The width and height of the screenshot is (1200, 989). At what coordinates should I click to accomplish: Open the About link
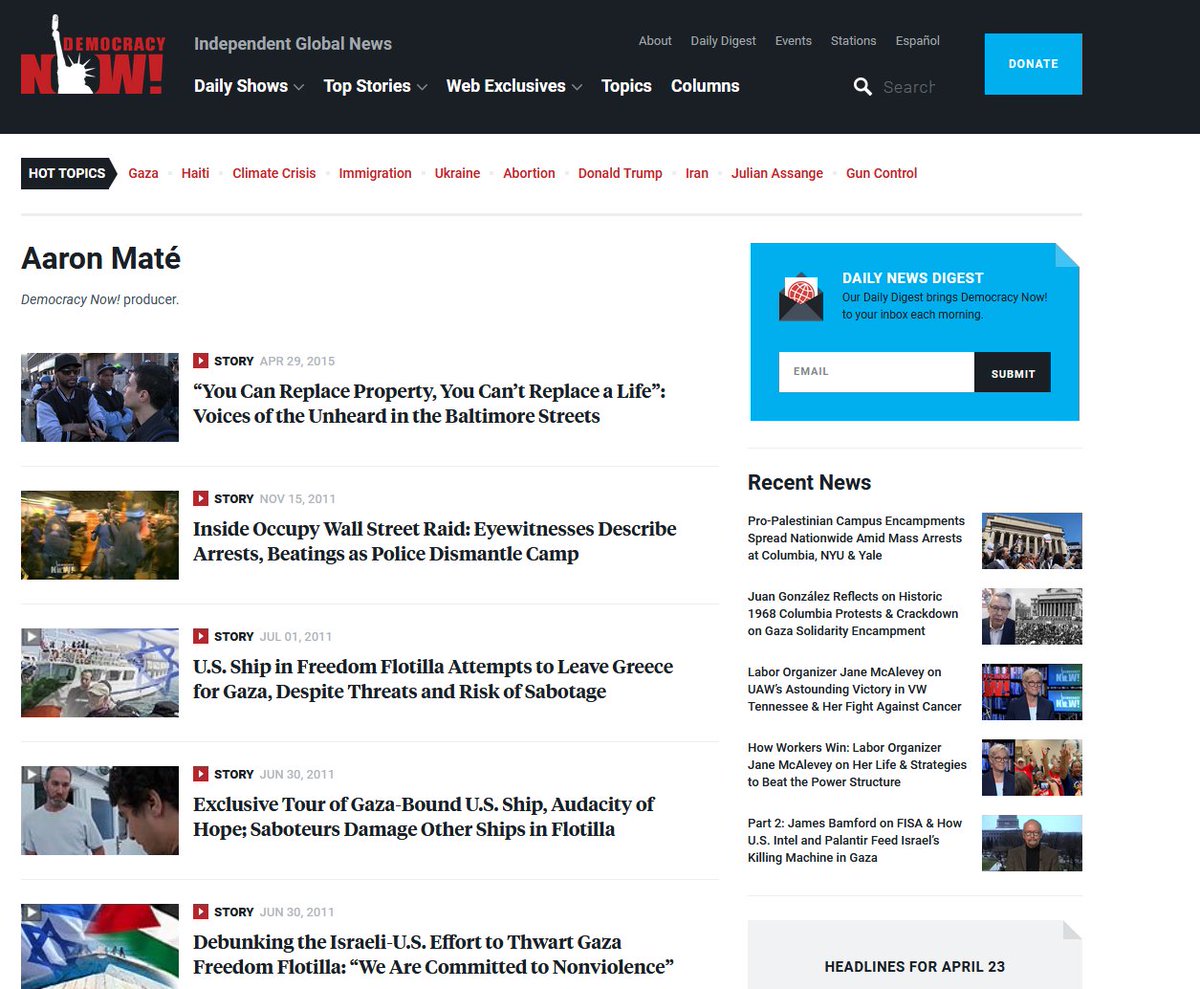[655, 41]
